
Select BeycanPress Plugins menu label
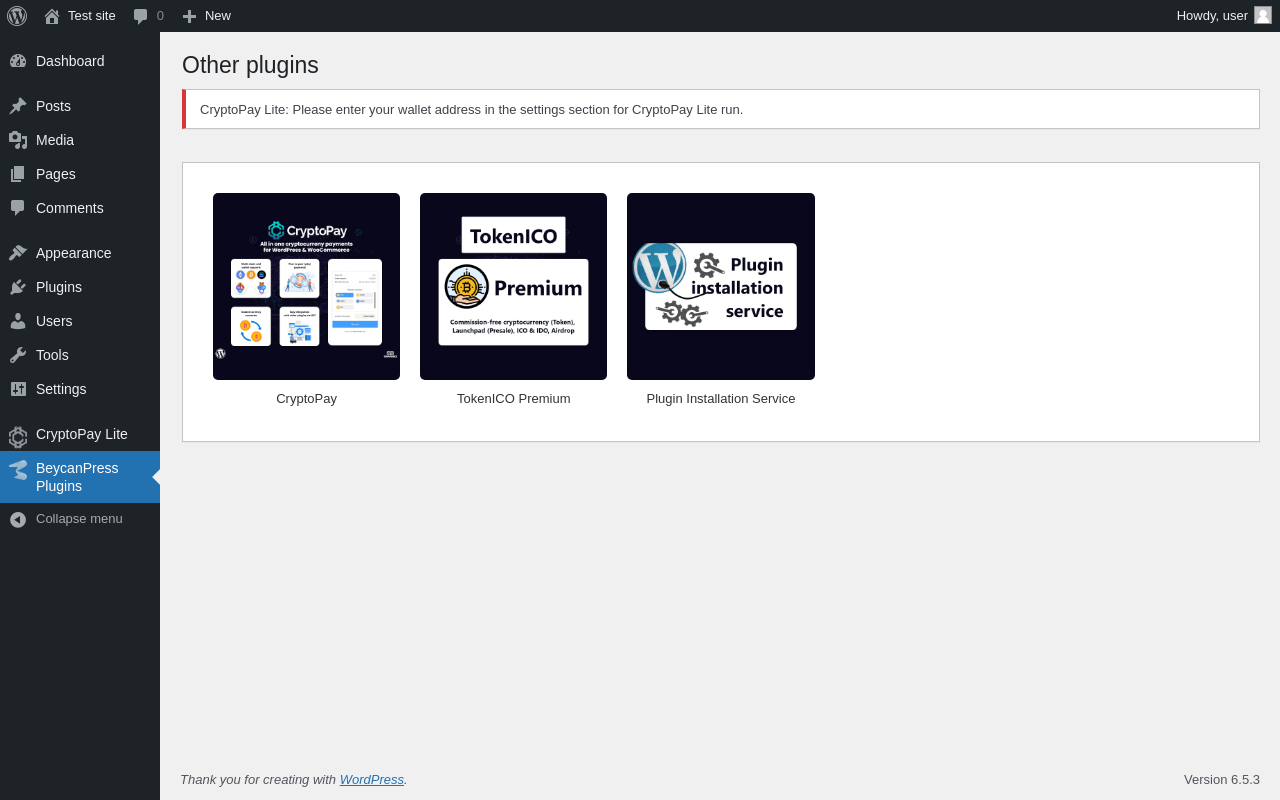tap(77, 477)
